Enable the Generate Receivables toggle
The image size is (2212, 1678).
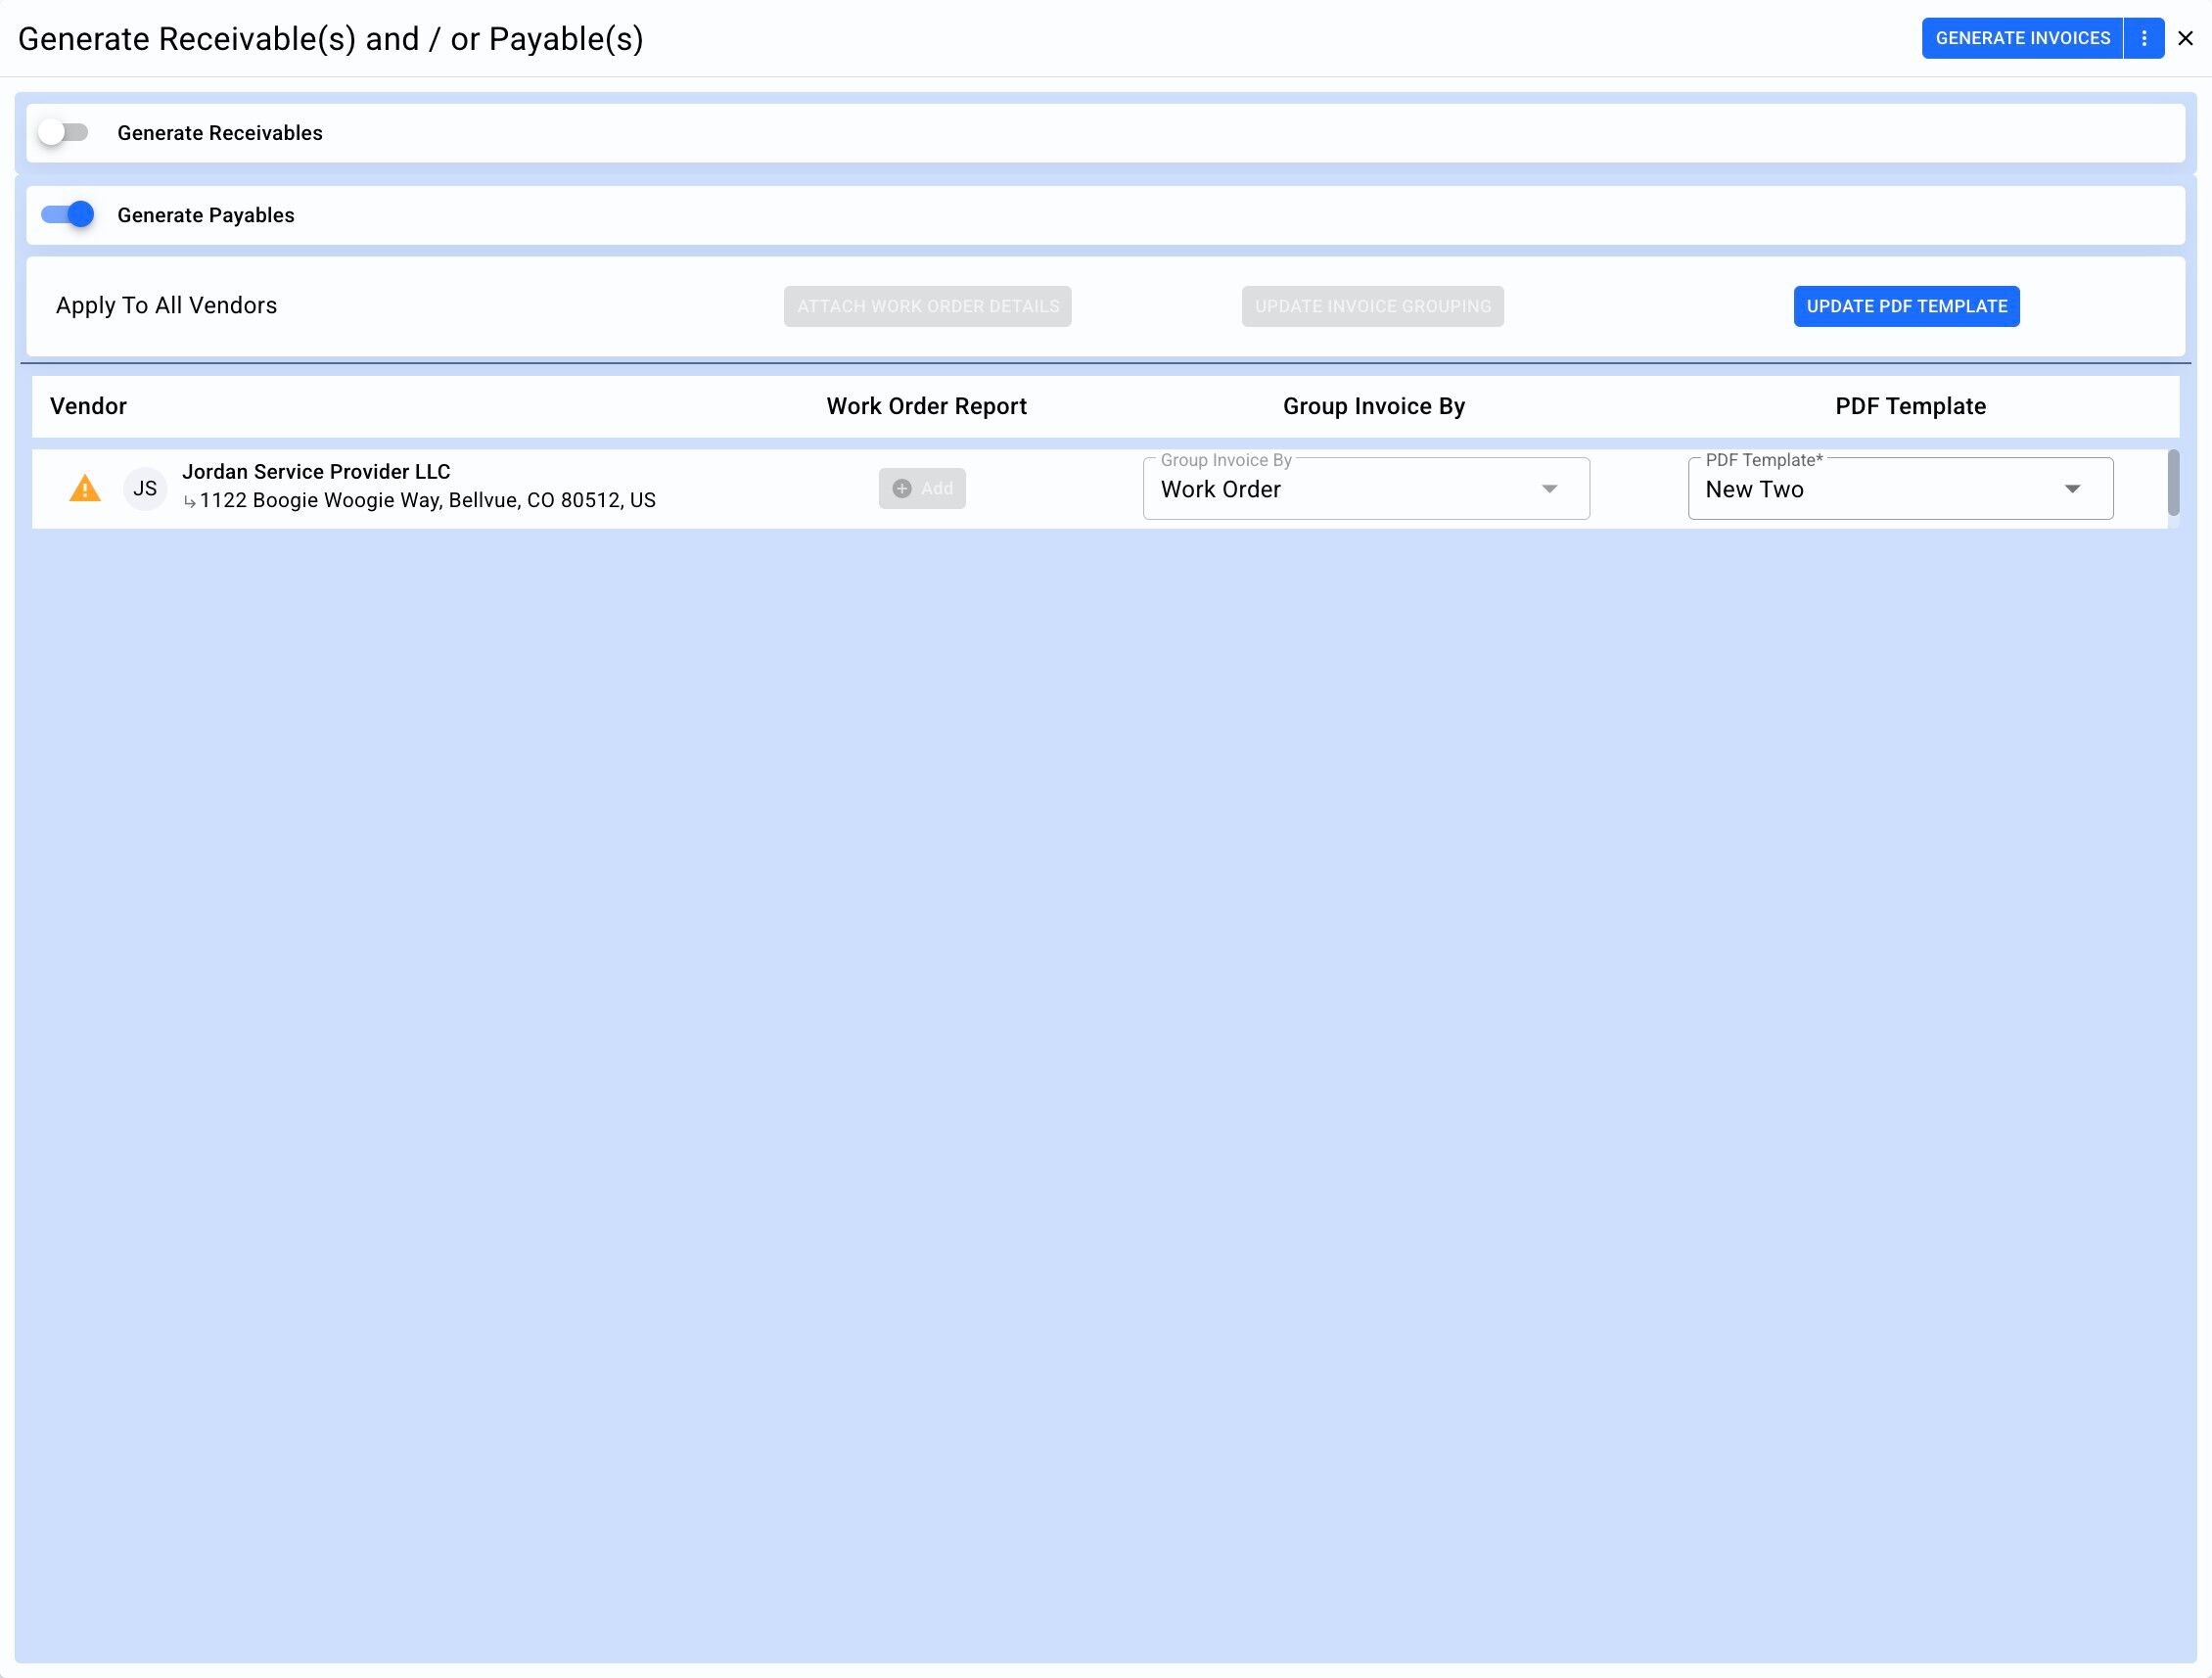click(64, 133)
